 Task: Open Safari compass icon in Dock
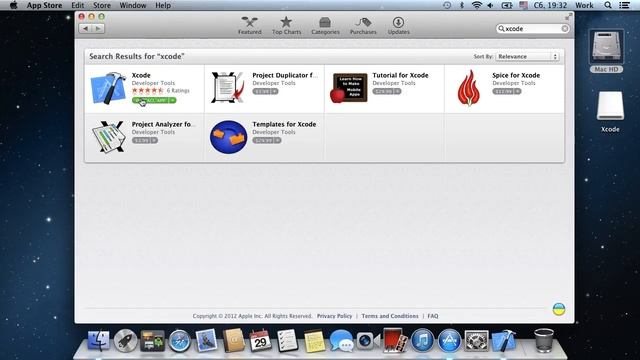click(179, 341)
